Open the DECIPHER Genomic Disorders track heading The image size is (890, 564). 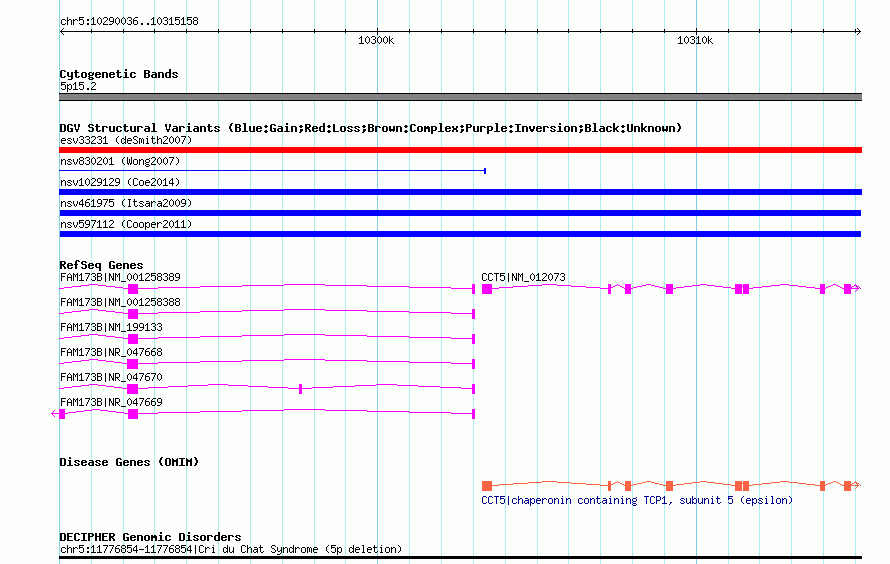tap(150, 537)
